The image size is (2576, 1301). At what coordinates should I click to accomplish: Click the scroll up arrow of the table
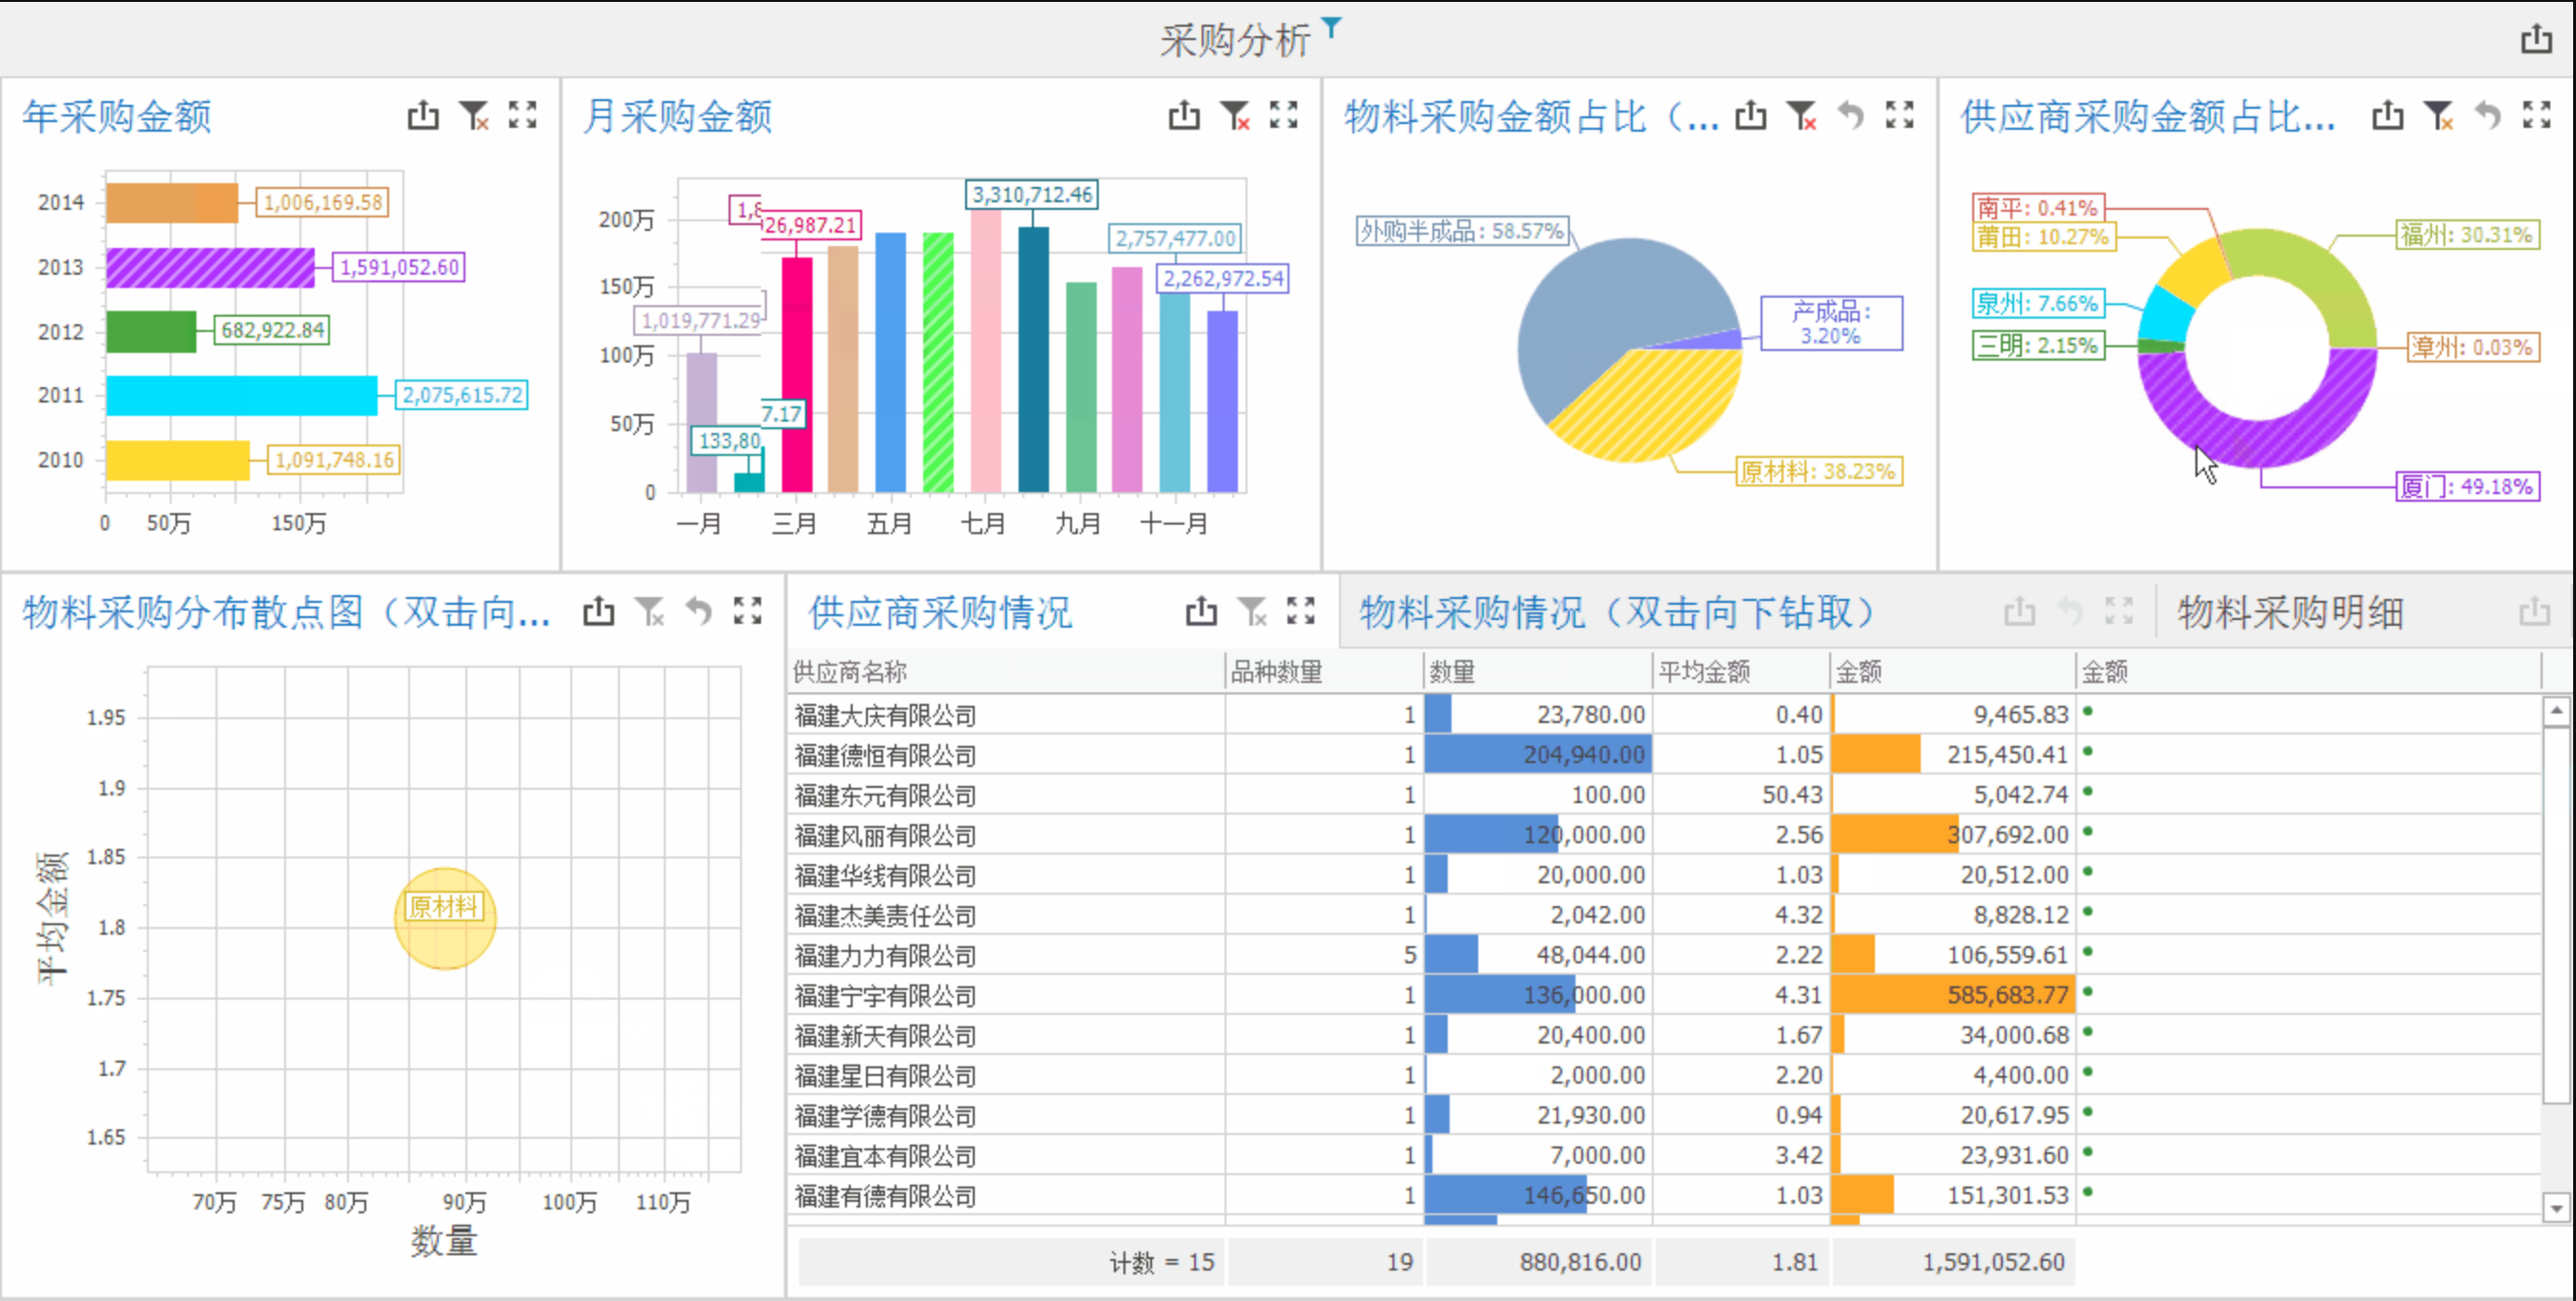(2556, 711)
